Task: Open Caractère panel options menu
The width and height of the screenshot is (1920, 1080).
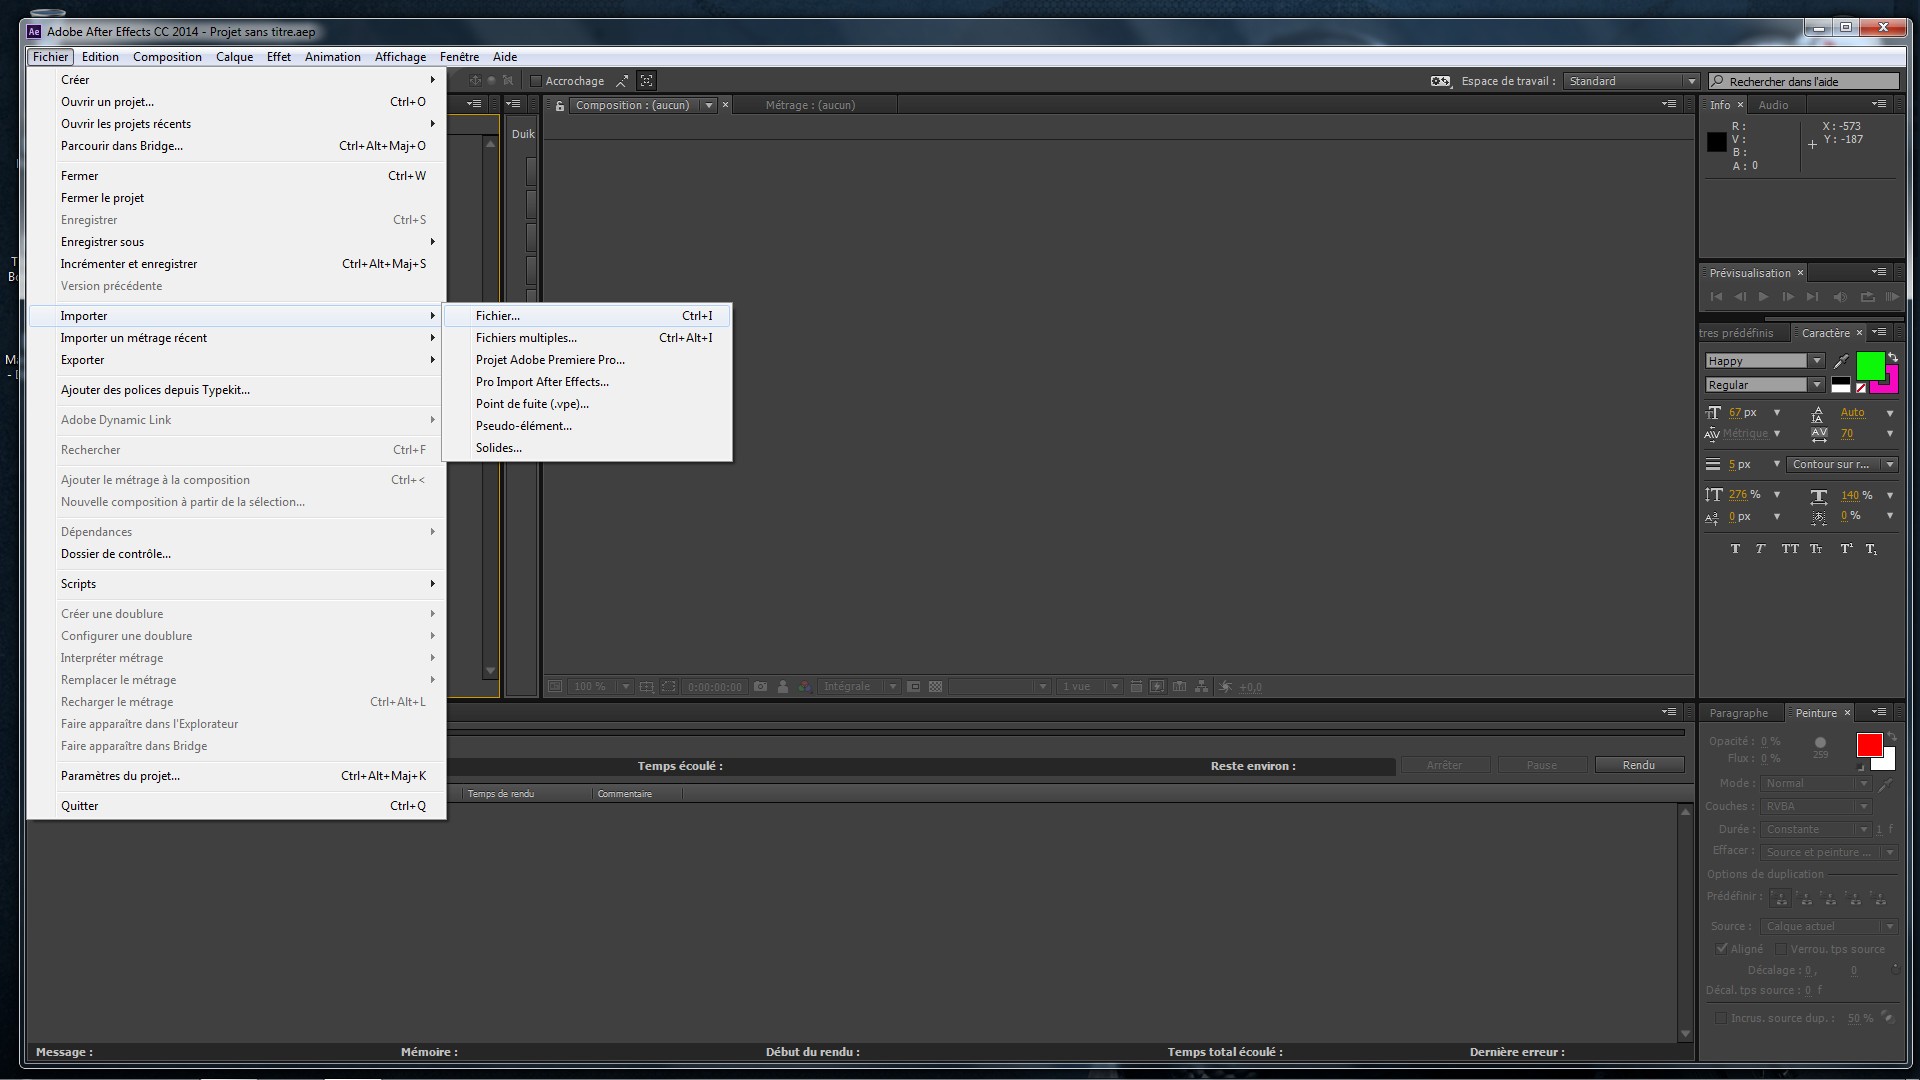Action: click(x=1879, y=332)
